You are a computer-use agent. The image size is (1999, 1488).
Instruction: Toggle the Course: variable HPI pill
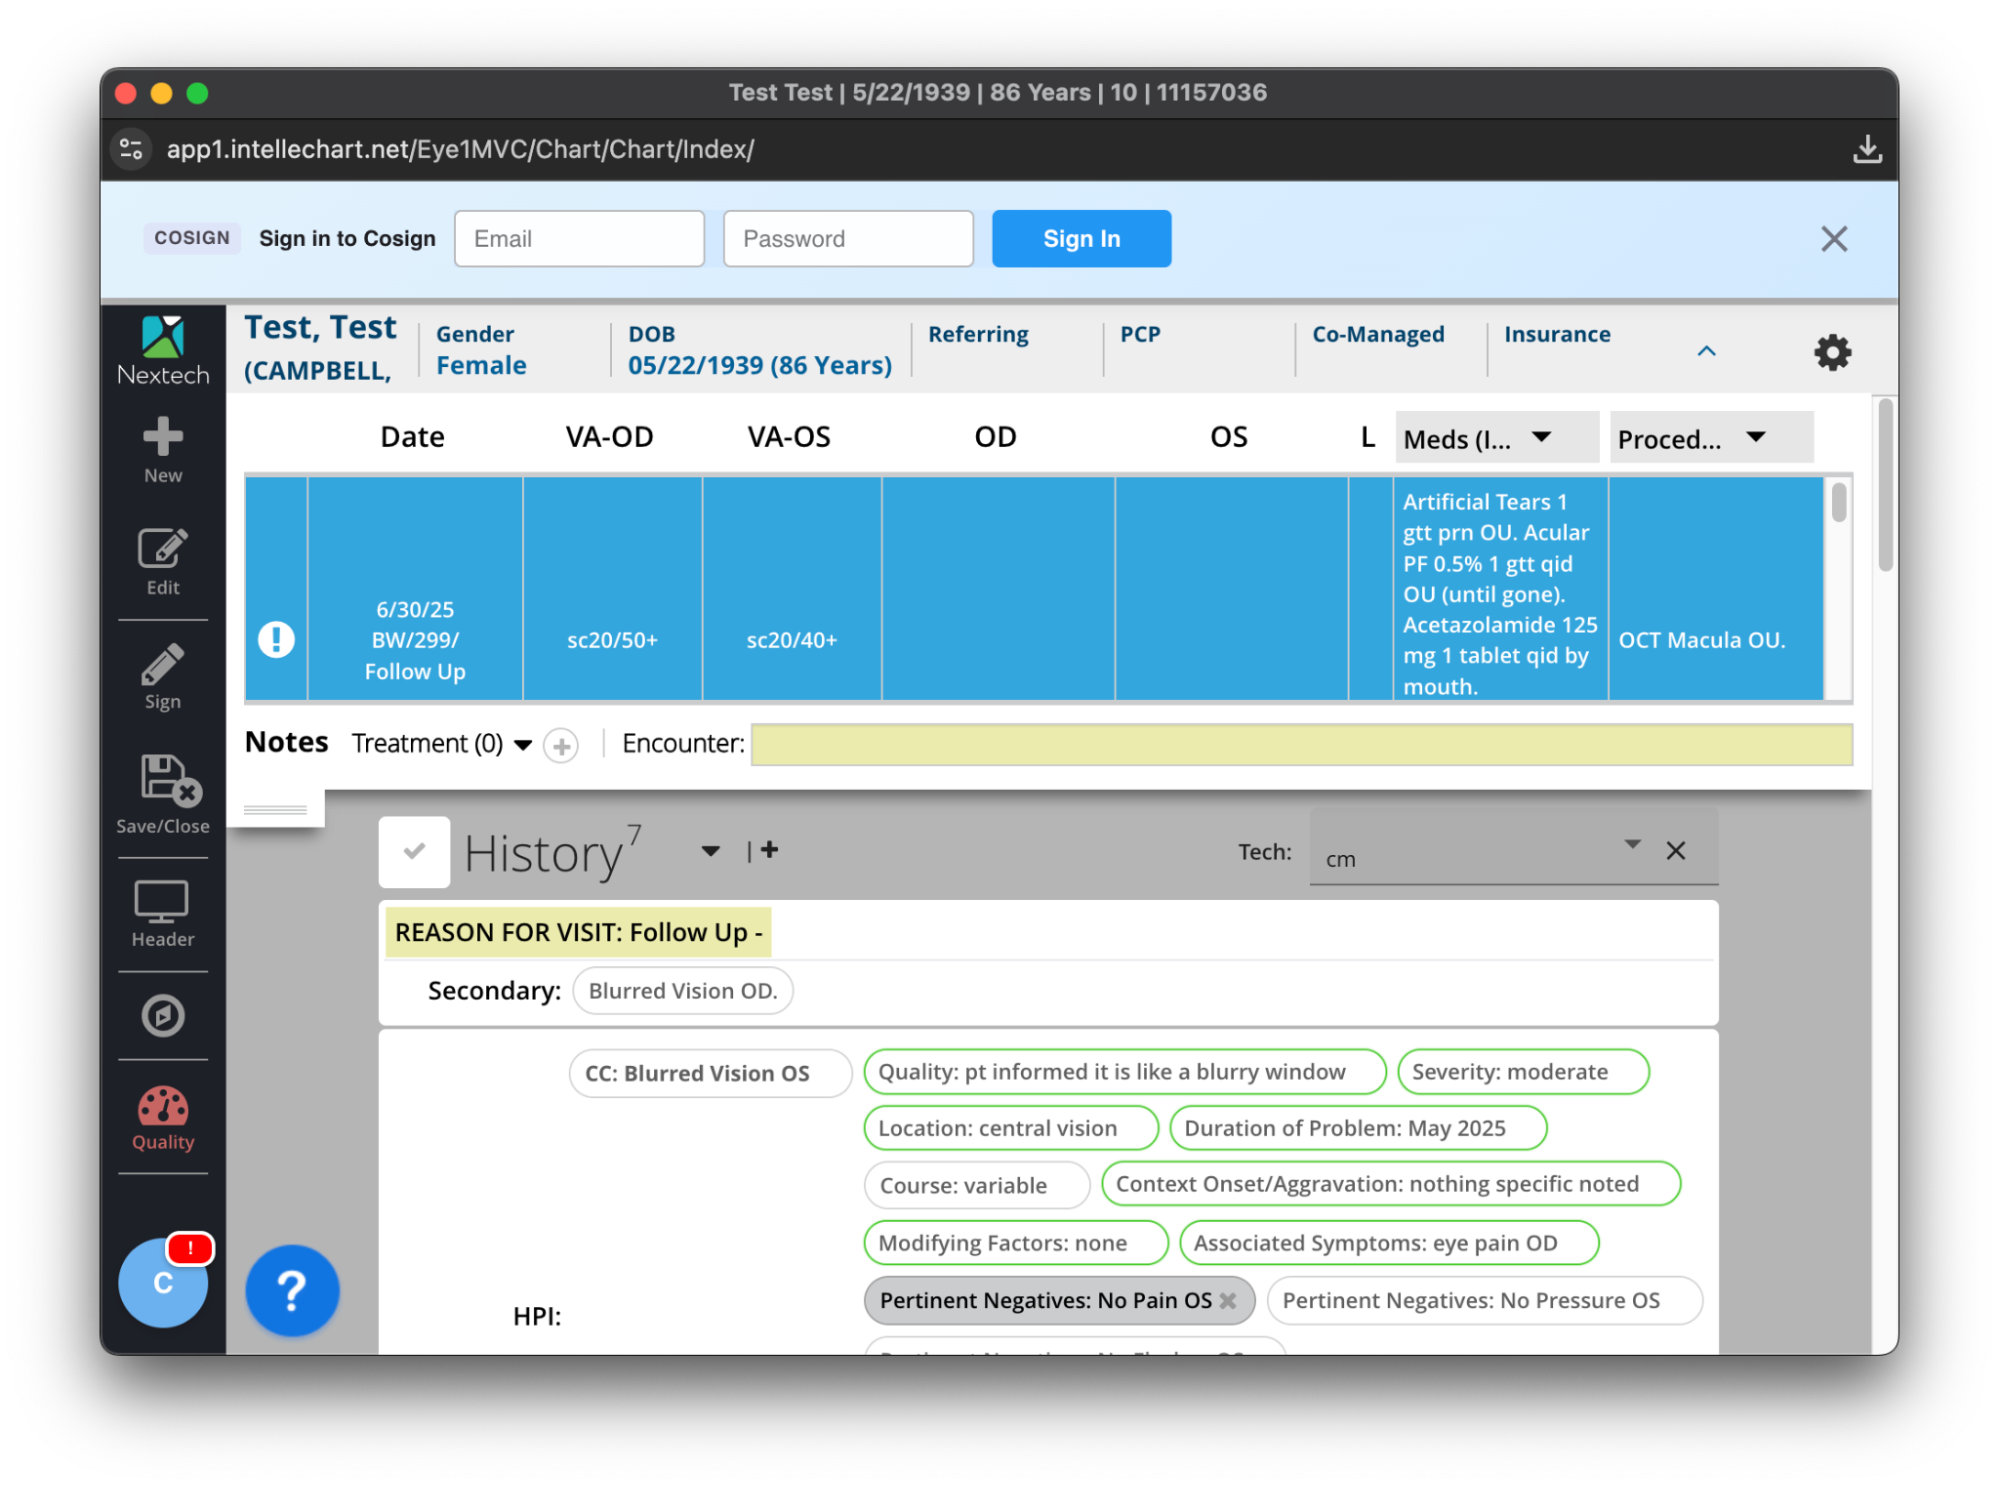click(975, 1185)
